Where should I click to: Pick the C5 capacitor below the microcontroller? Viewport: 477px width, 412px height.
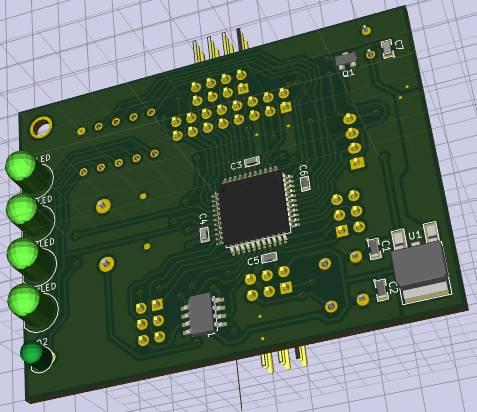tap(269, 257)
